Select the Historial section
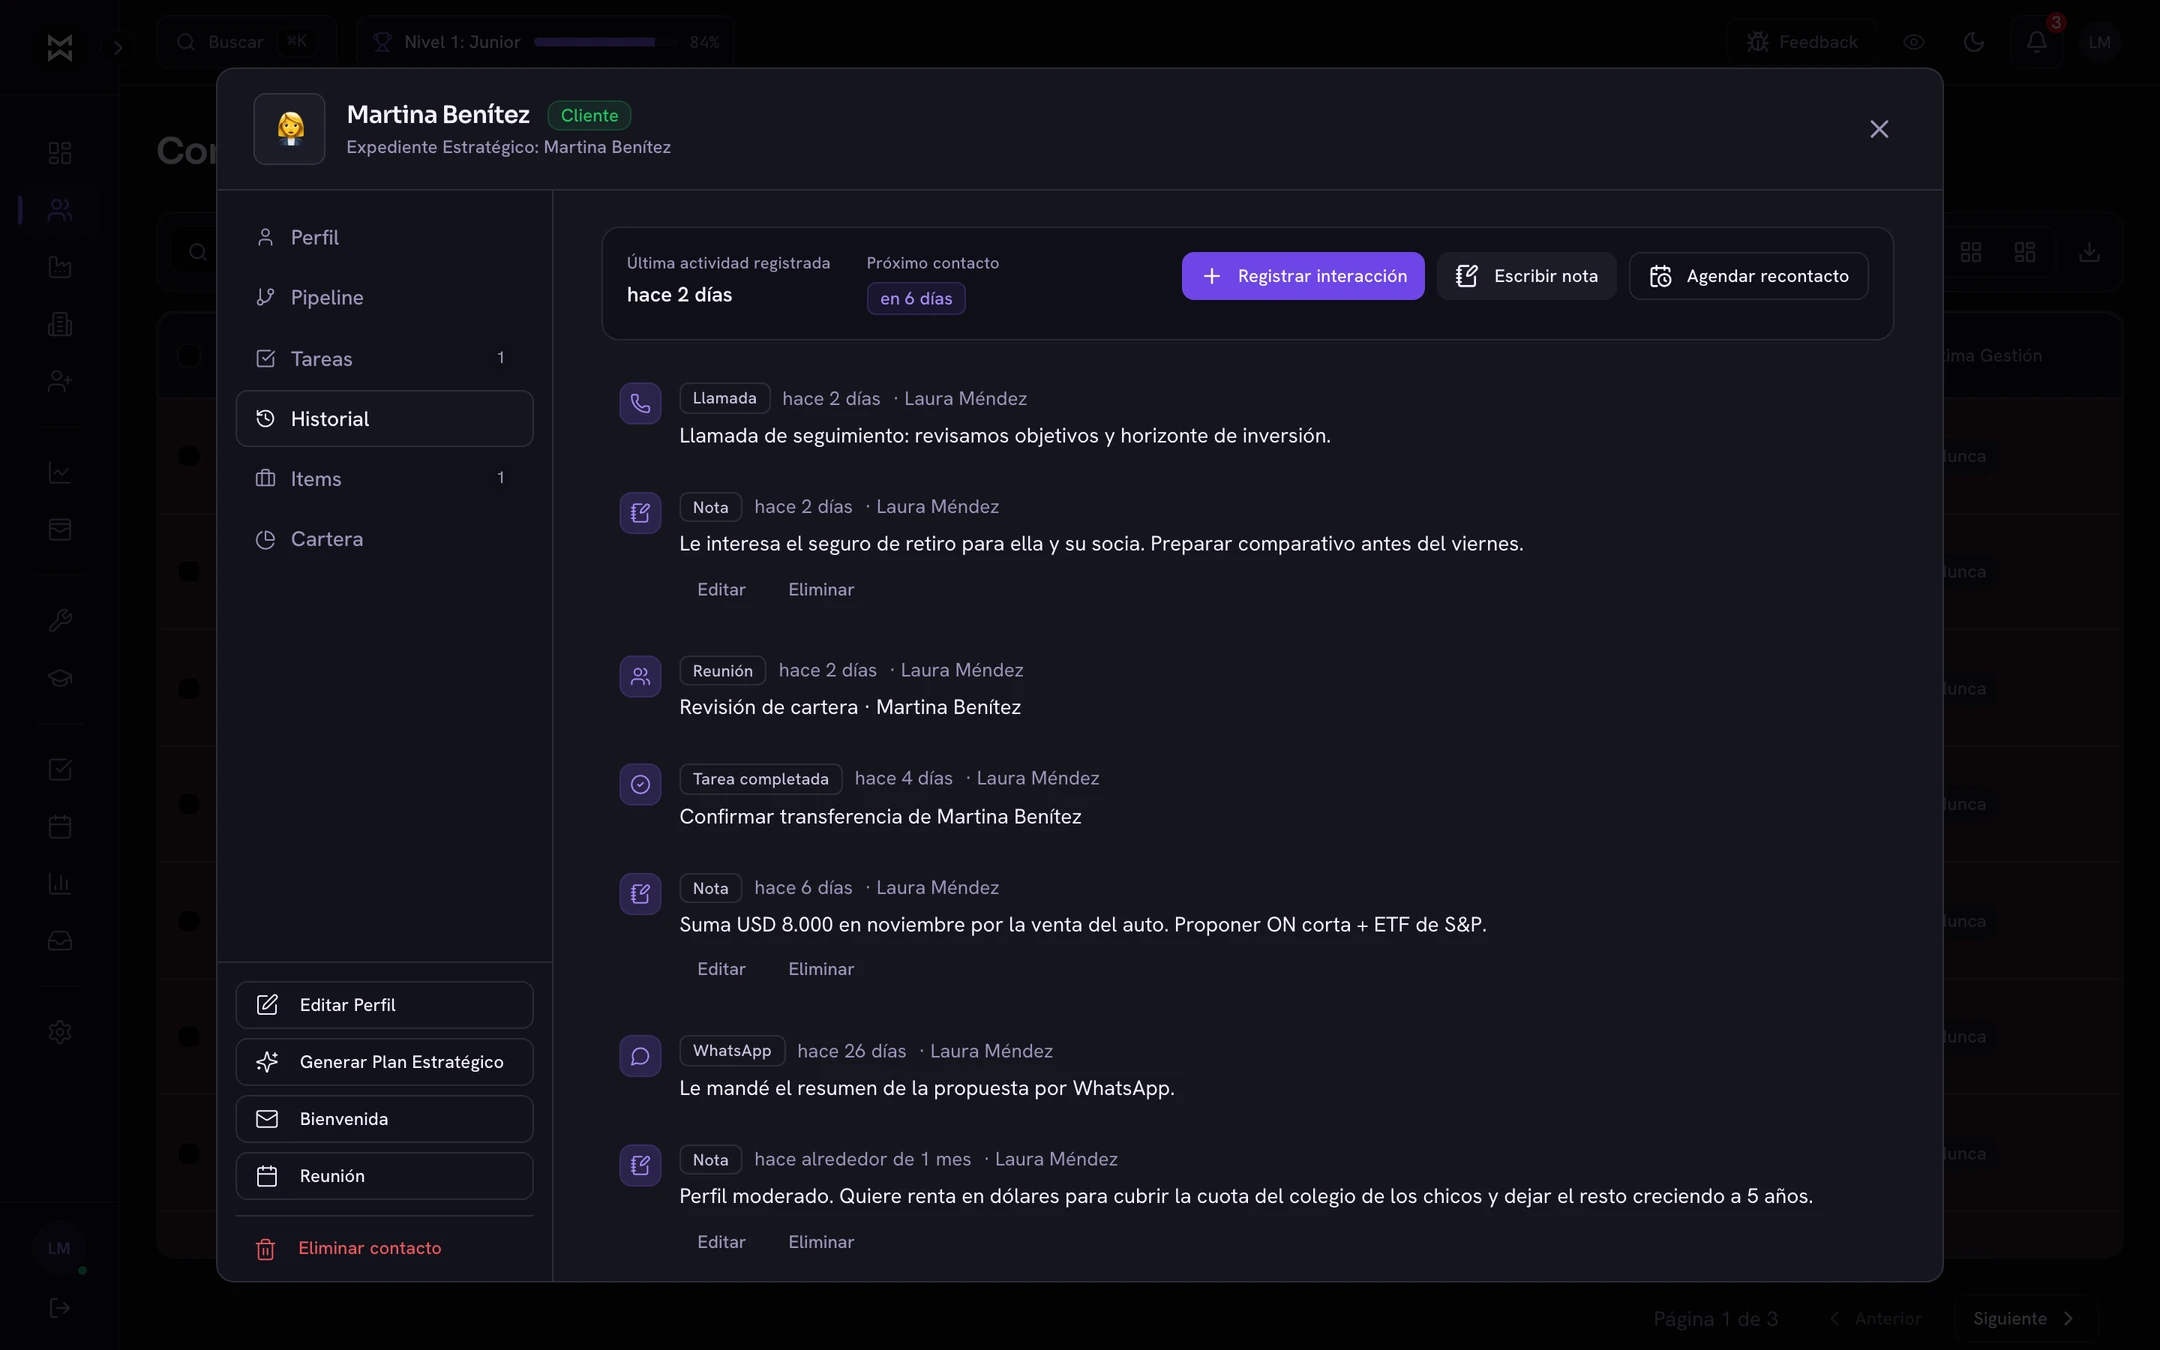This screenshot has width=2160, height=1350. 384,418
